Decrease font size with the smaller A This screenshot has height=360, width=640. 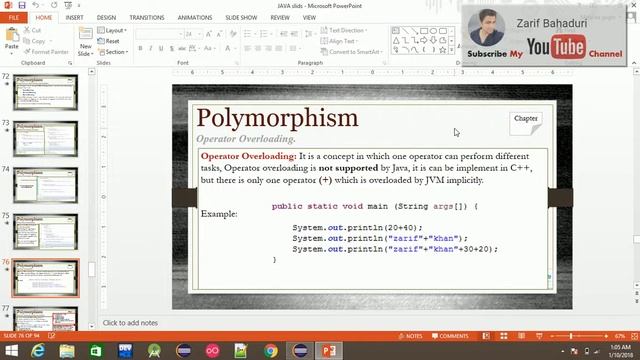[220, 34]
